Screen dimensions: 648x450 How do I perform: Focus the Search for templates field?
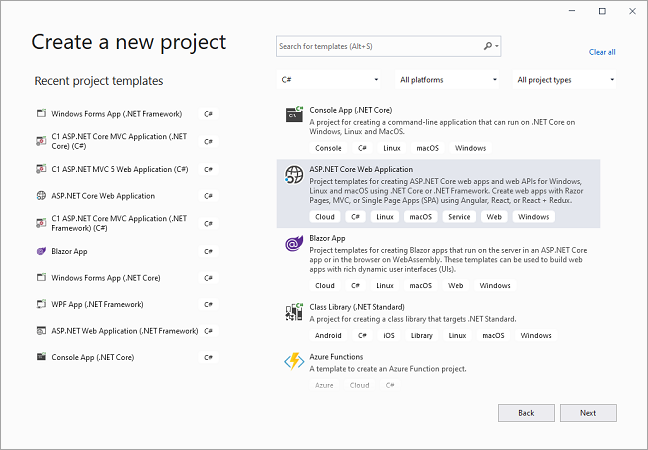(x=380, y=46)
